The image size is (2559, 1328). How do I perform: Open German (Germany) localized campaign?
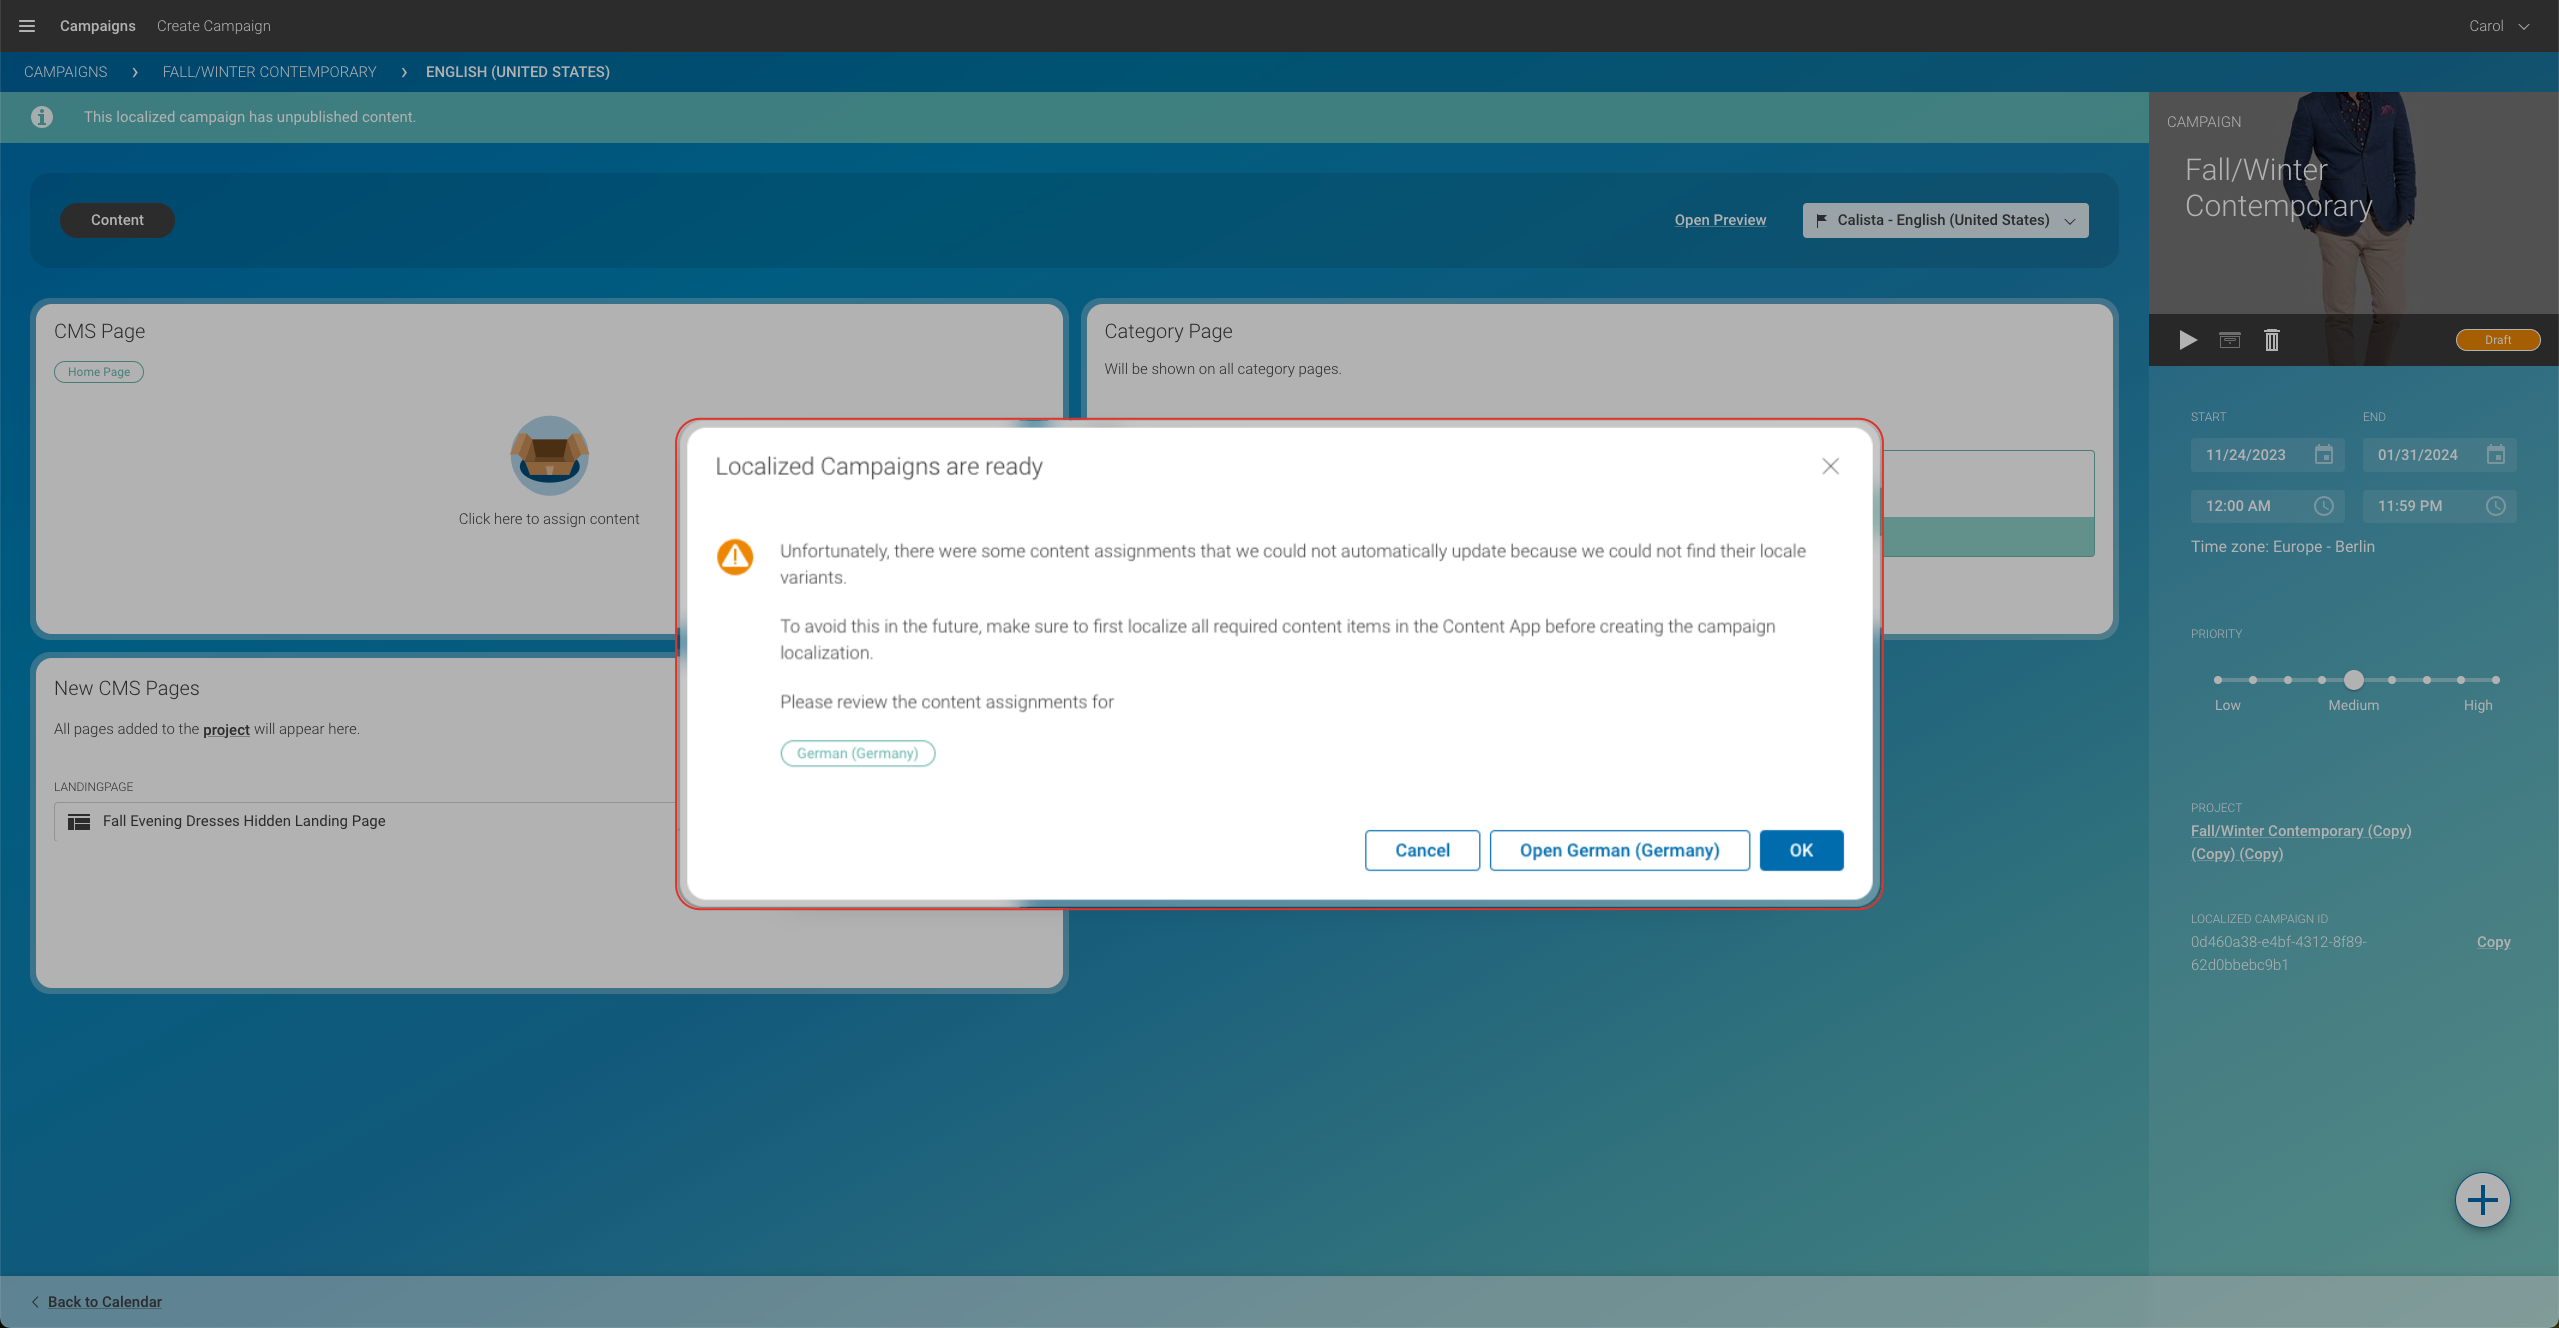1618,850
